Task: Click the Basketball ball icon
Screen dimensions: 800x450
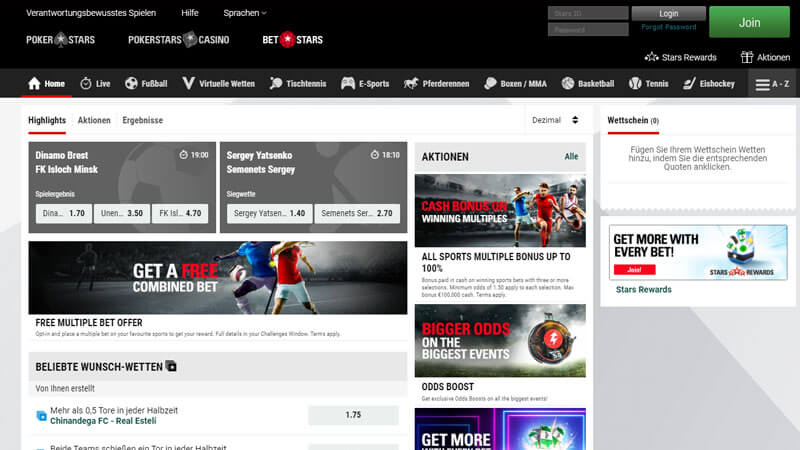Action: (x=568, y=84)
